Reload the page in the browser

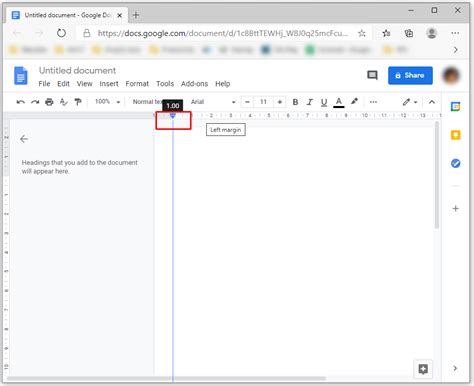tap(61, 33)
